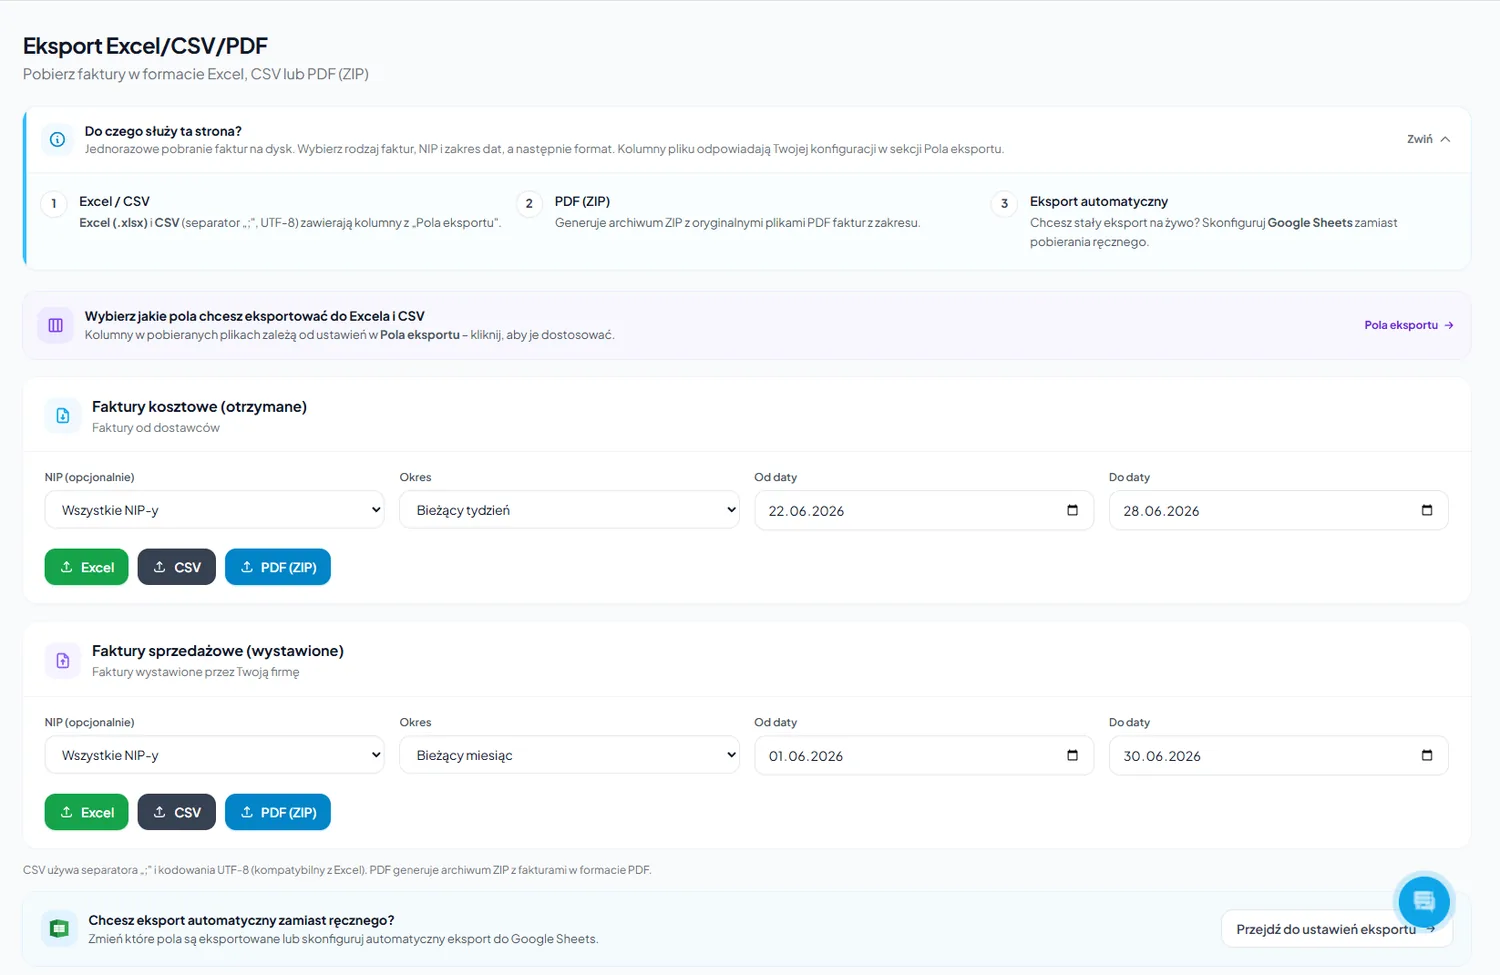Export sales invoices to CSV

tap(177, 812)
